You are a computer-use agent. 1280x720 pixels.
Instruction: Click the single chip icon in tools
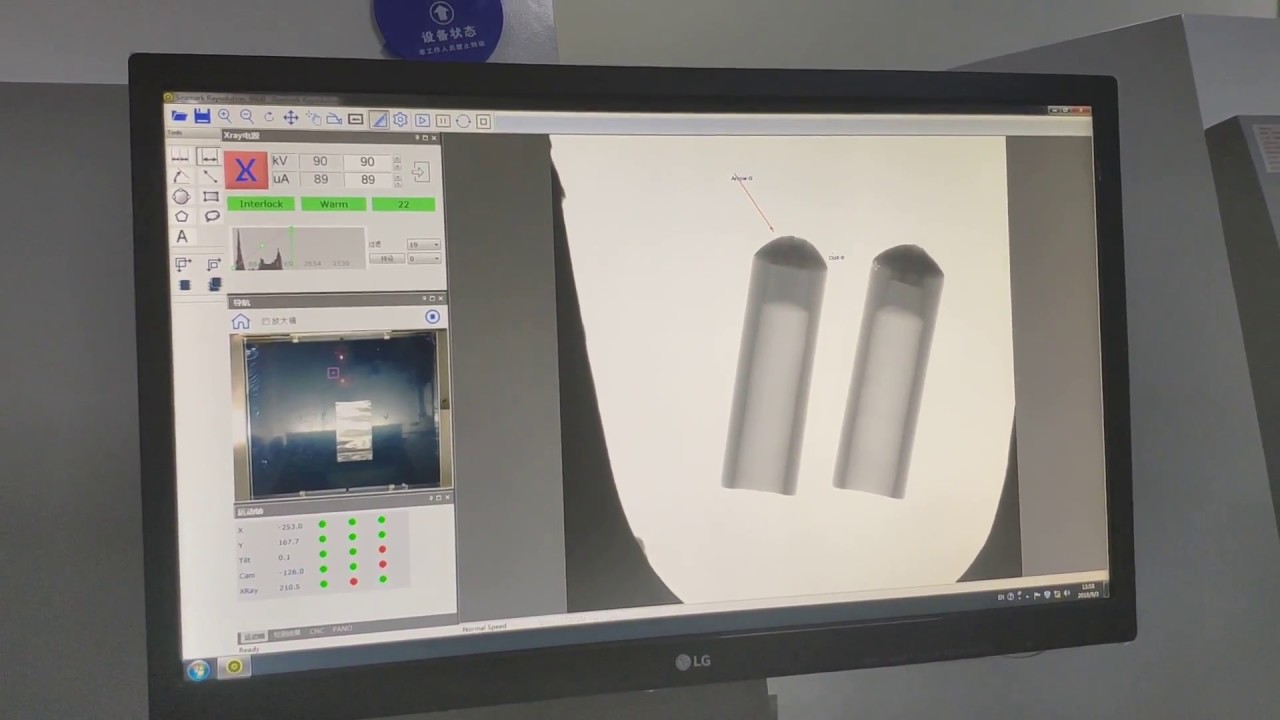coord(184,285)
